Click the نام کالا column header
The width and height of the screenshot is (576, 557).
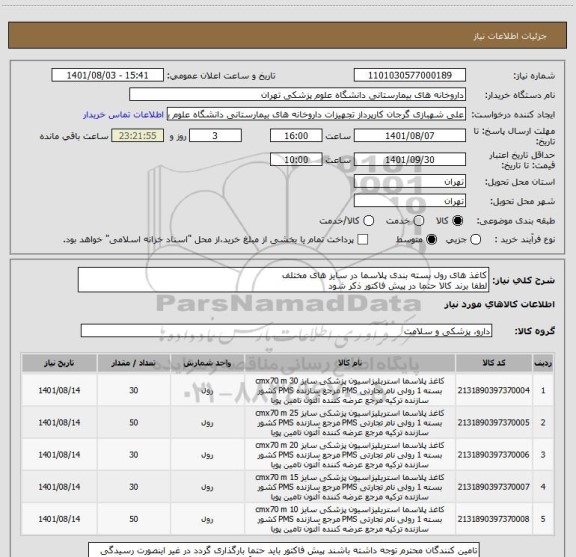point(350,363)
